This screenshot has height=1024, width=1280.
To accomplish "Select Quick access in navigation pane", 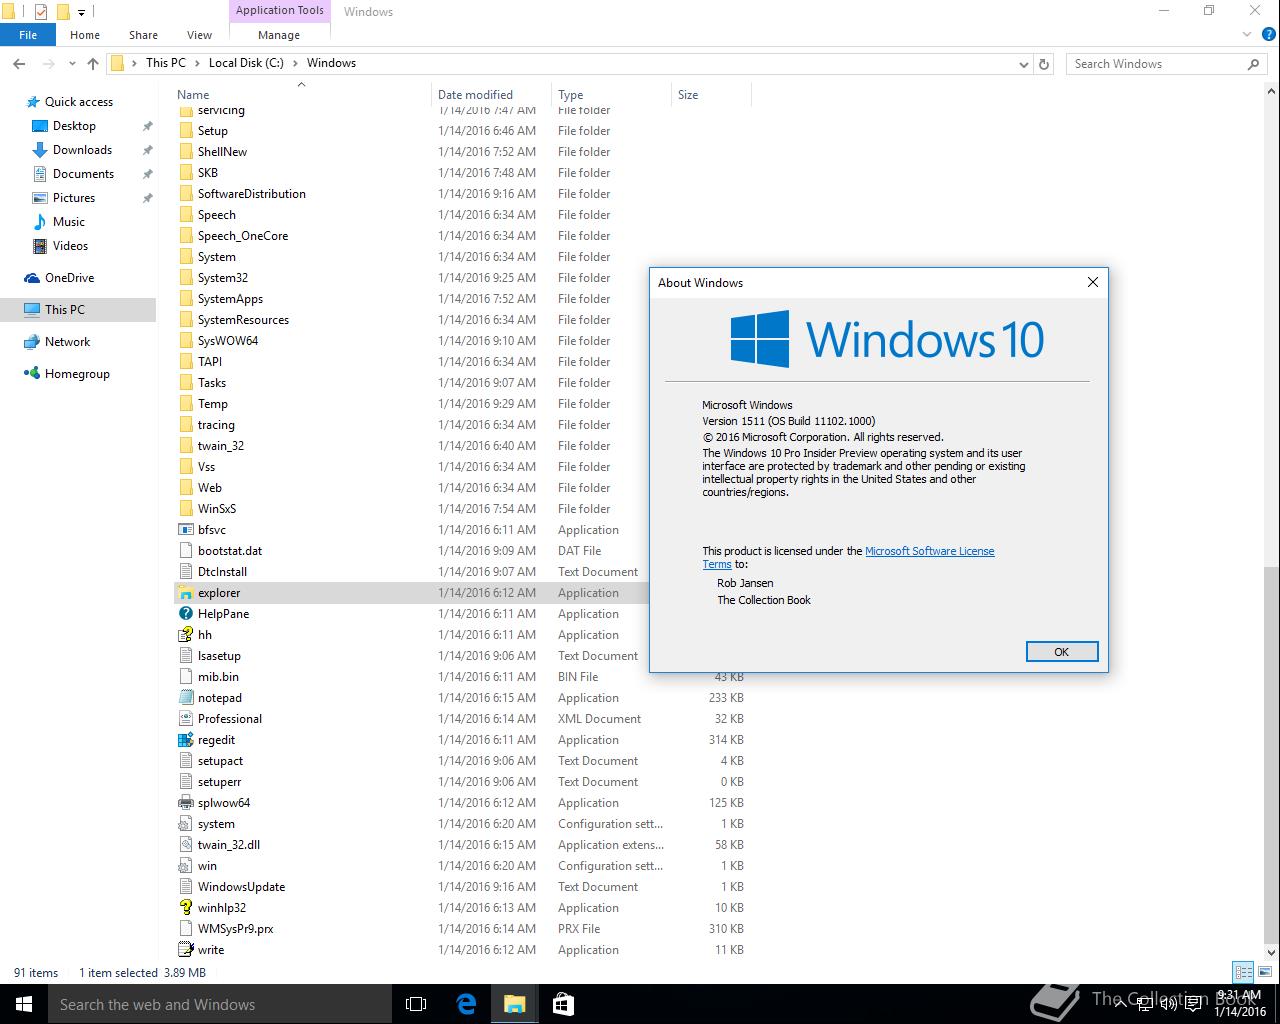I will tap(78, 102).
